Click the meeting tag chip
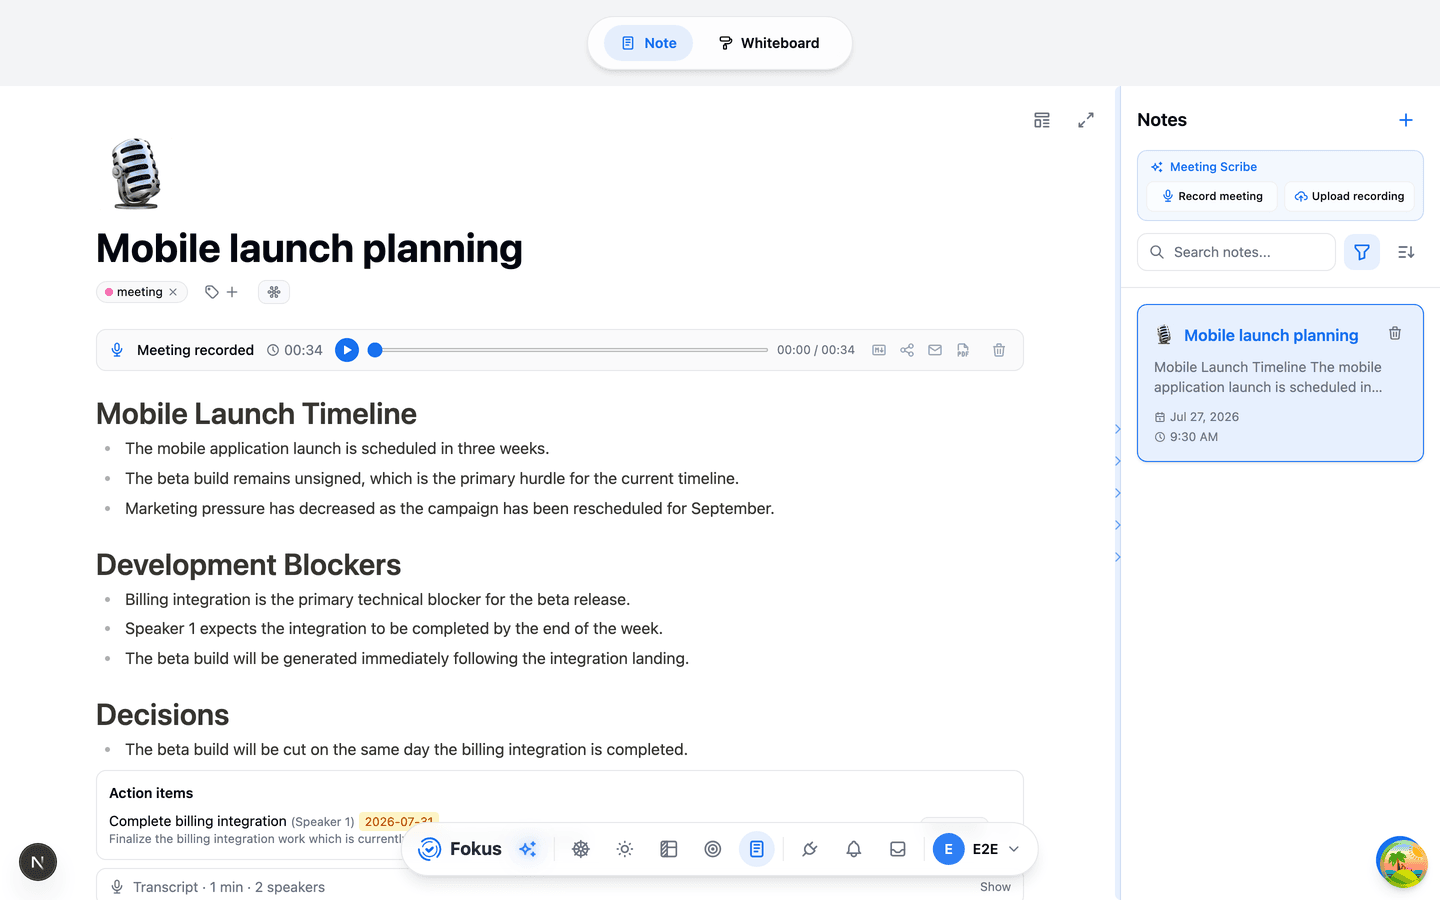The width and height of the screenshot is (1440, 900). coord(142,292)
